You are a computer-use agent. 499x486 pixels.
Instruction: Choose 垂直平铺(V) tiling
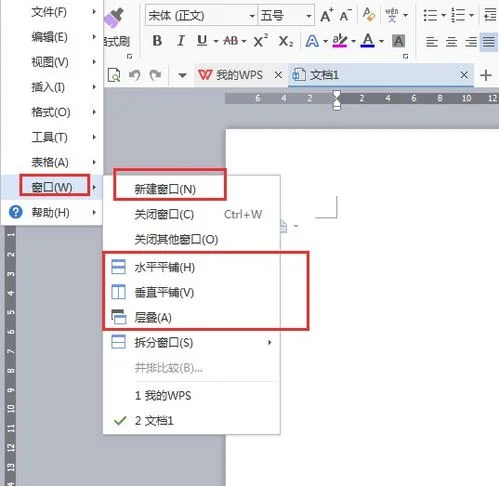(x=191, y=292)
